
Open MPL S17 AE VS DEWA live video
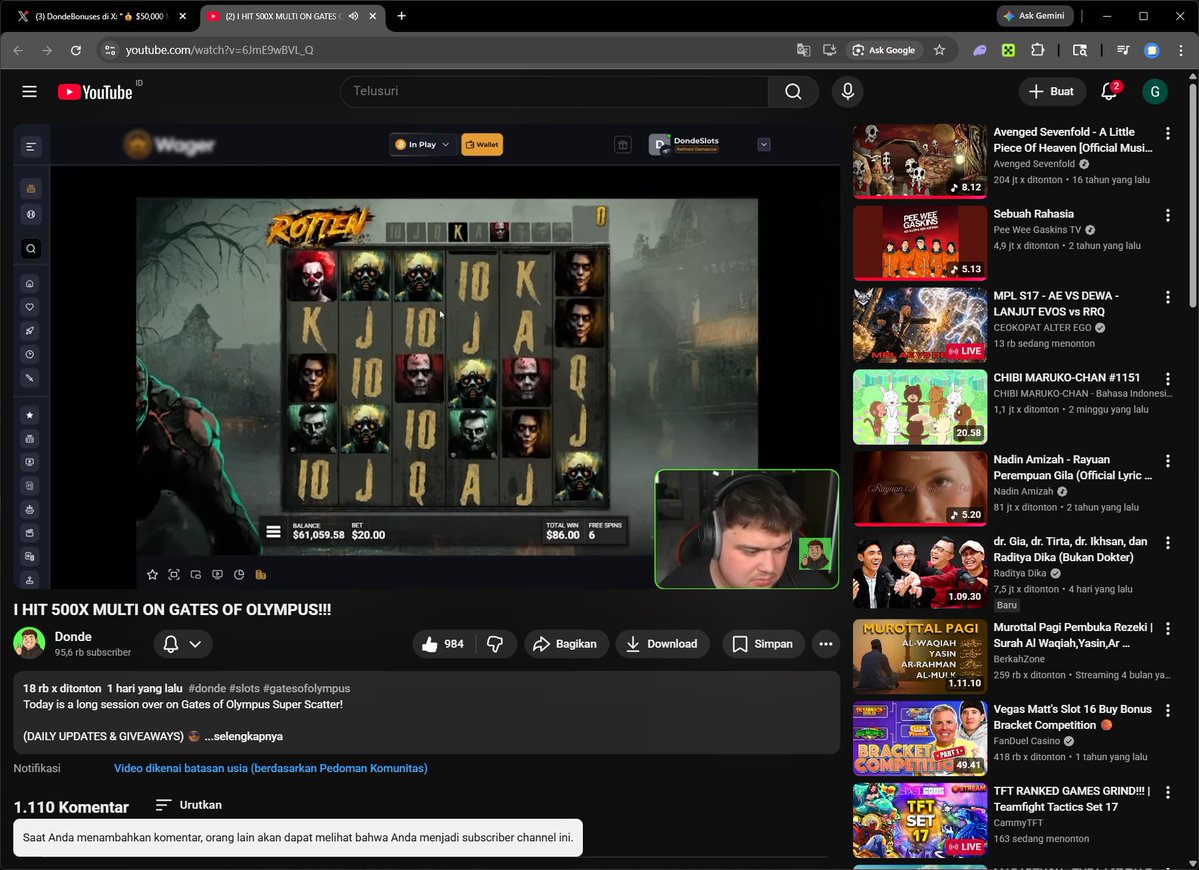[x=919, y=325]
